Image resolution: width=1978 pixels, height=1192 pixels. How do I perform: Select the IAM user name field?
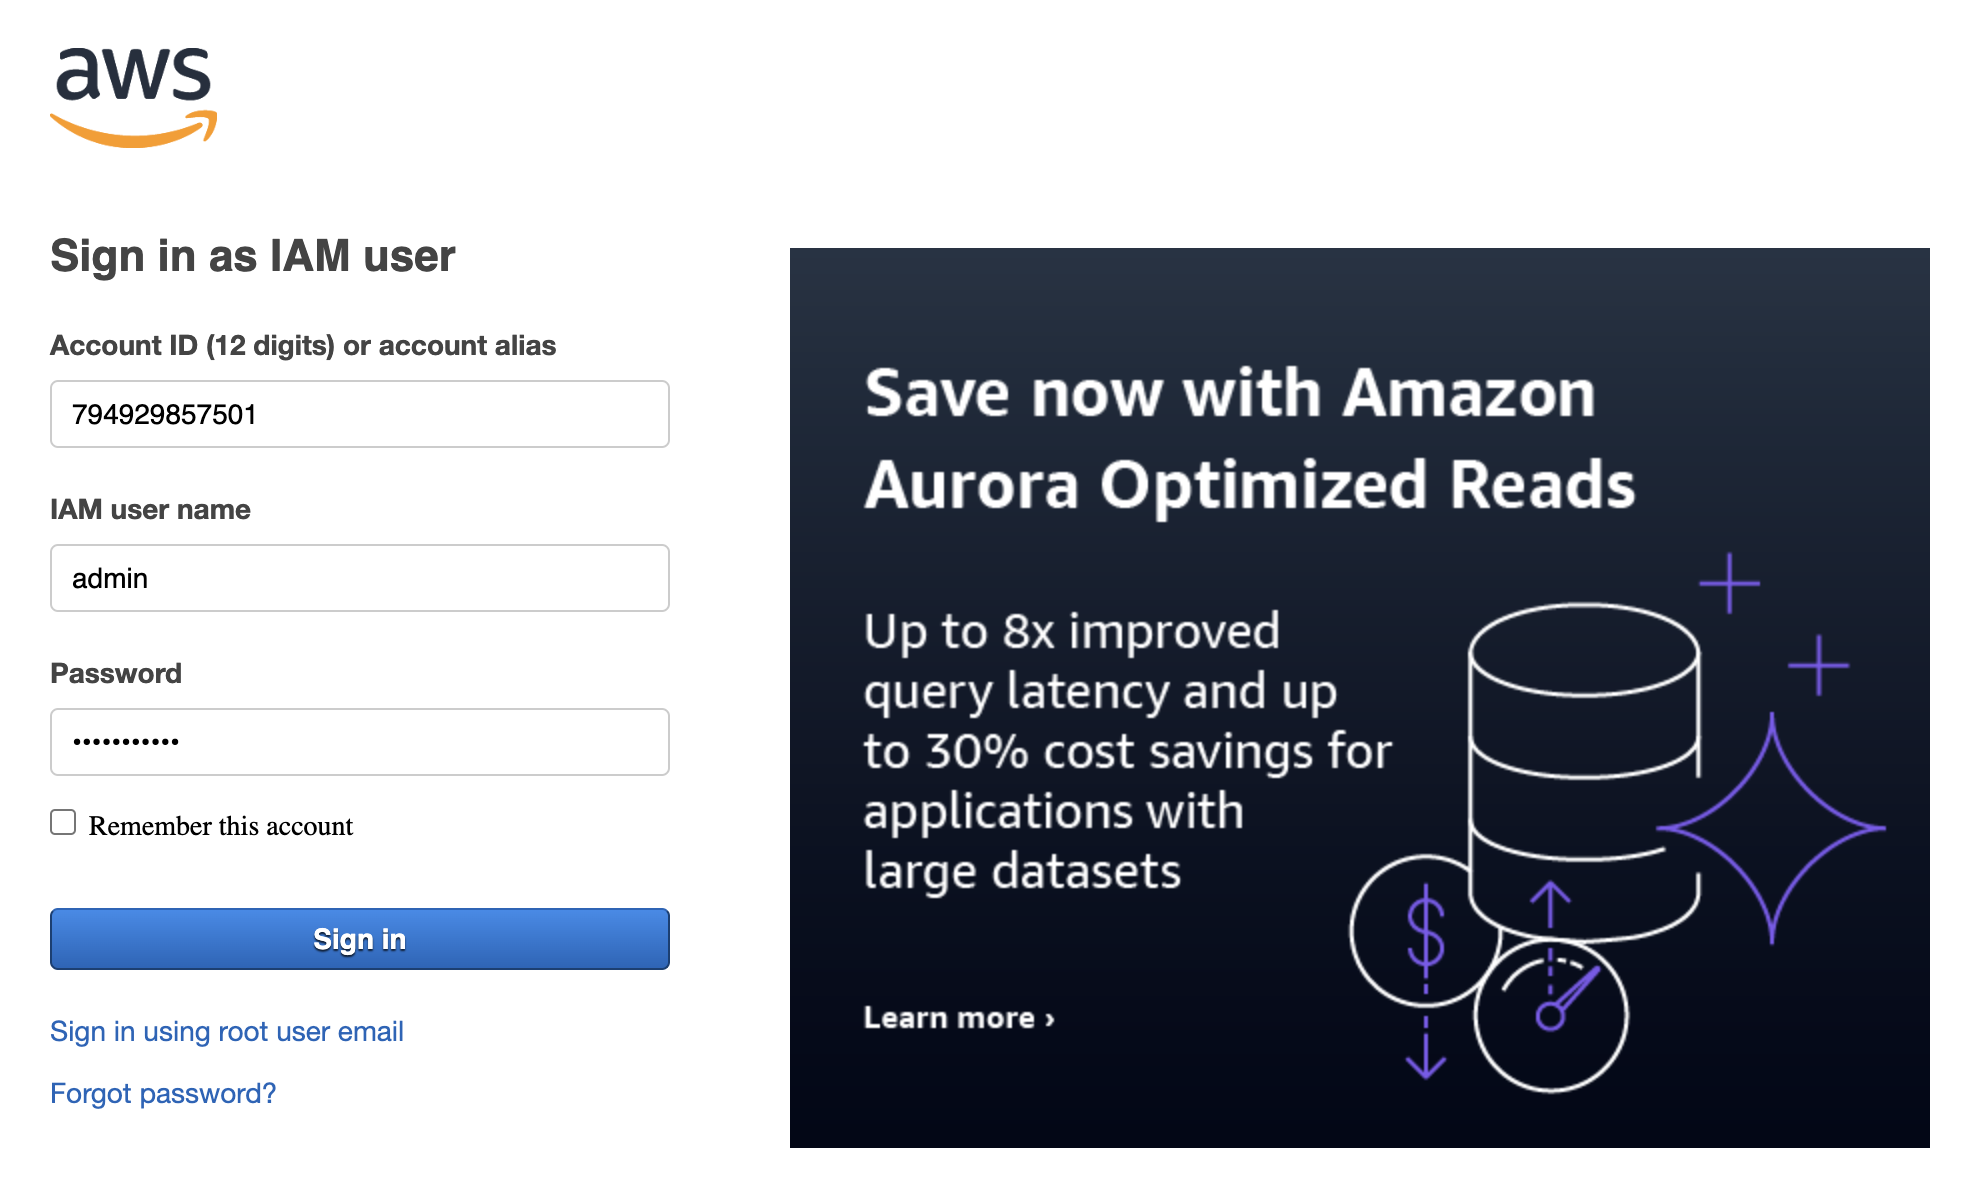point(359,578)
